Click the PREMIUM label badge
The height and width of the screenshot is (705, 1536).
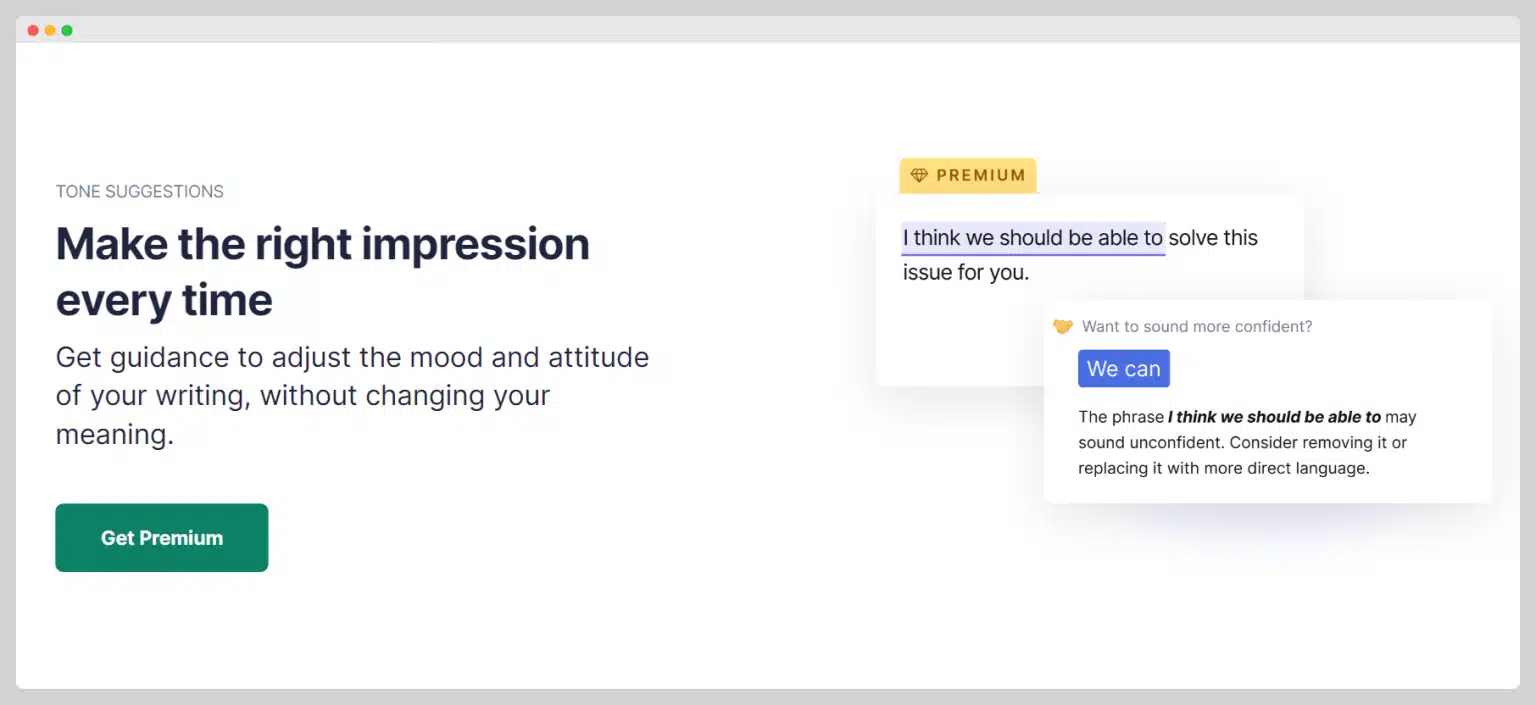tap(968, 175)
